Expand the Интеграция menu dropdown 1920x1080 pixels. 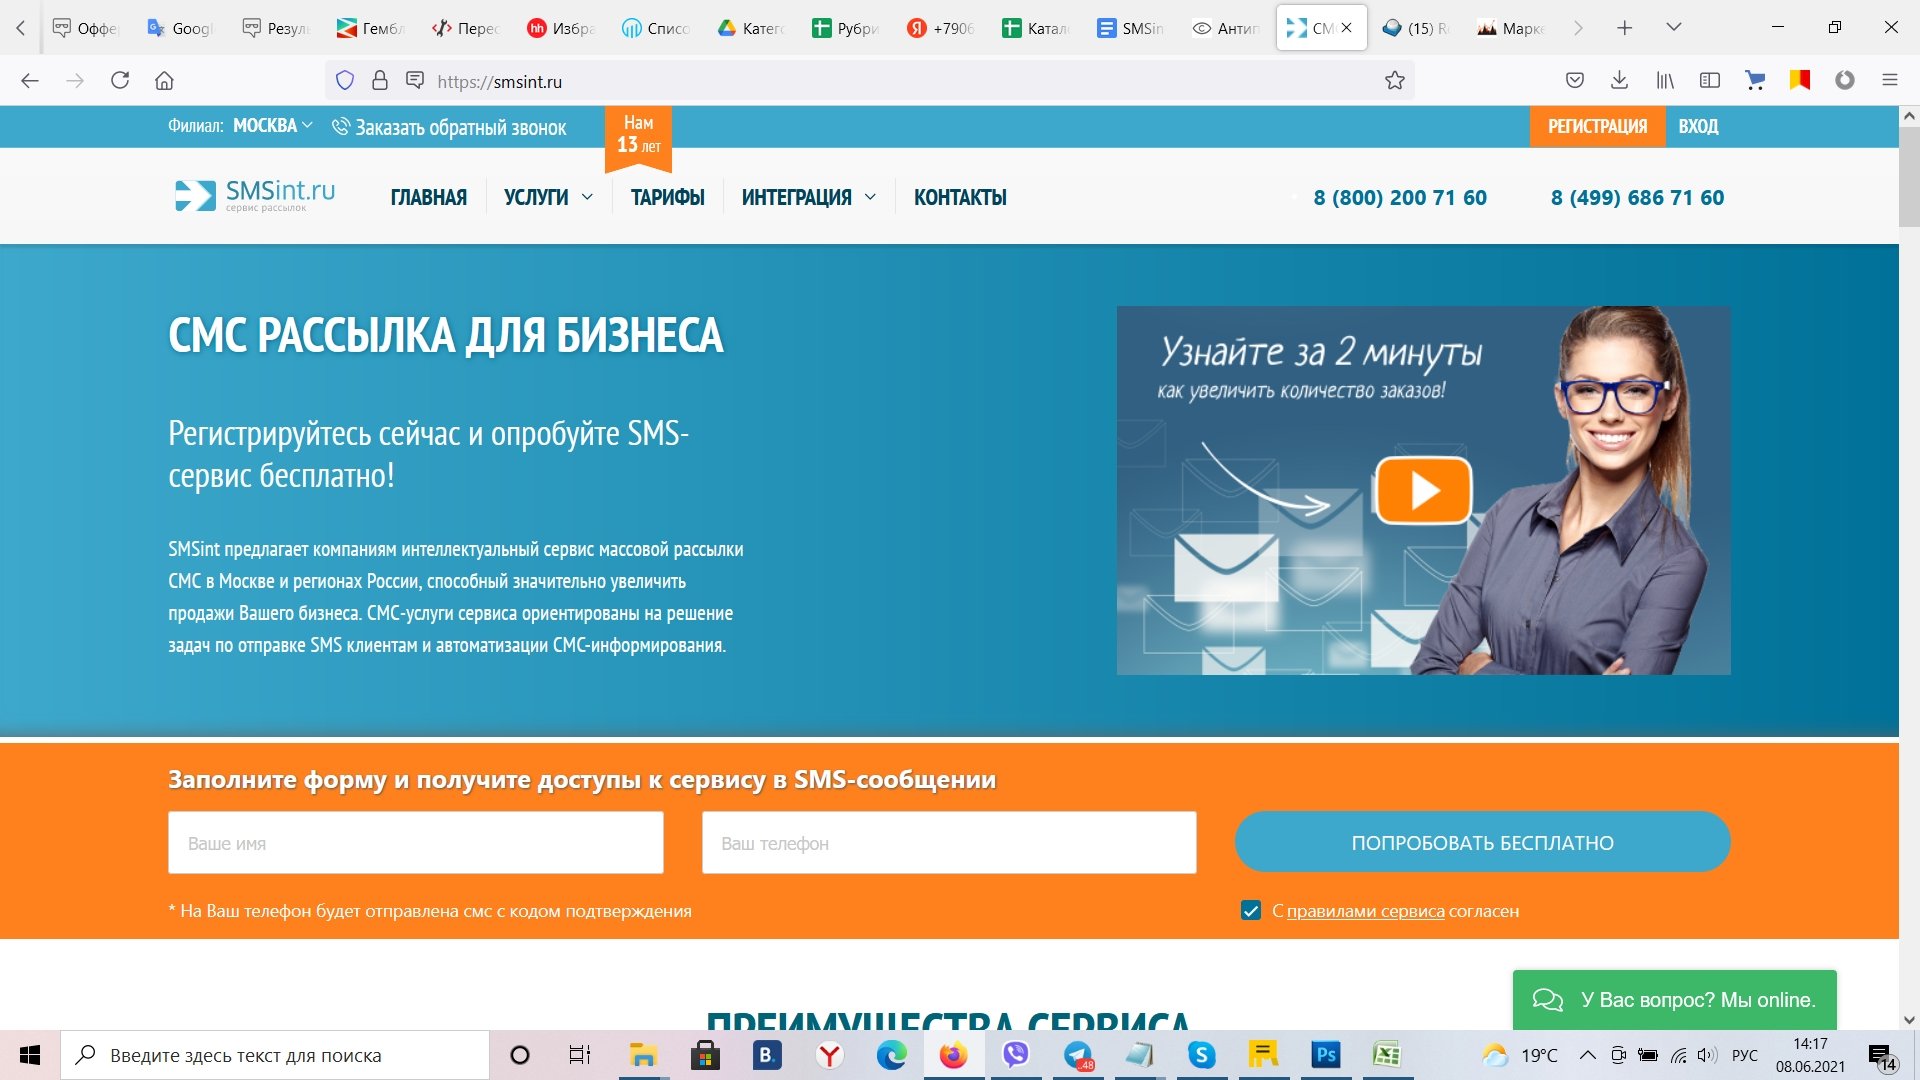808,198
